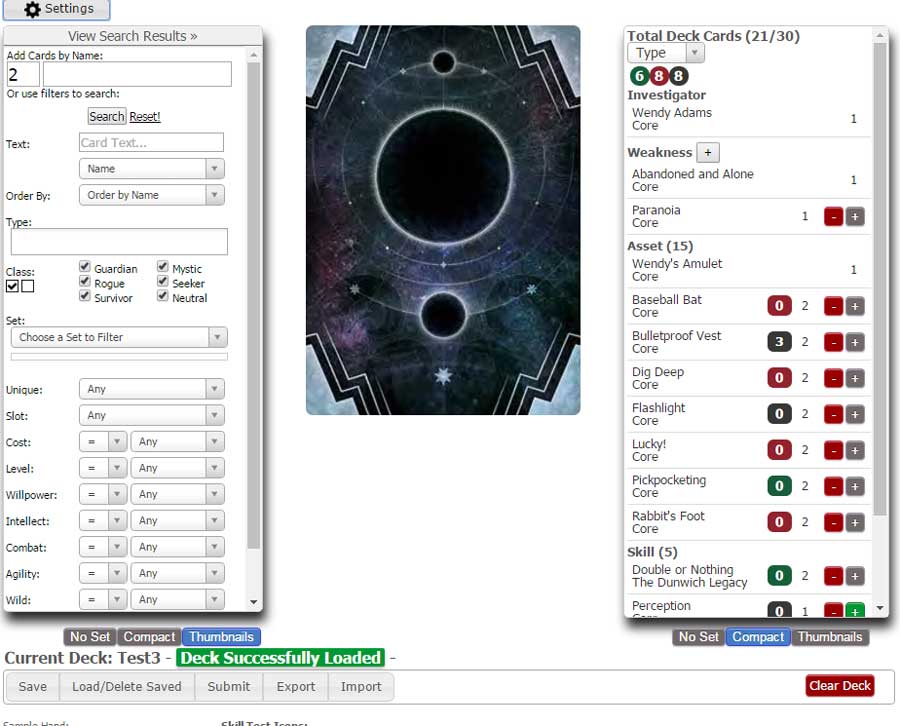Click the green 6 counter badge
Screen dimensions: 900x726
tap(639, 76)
